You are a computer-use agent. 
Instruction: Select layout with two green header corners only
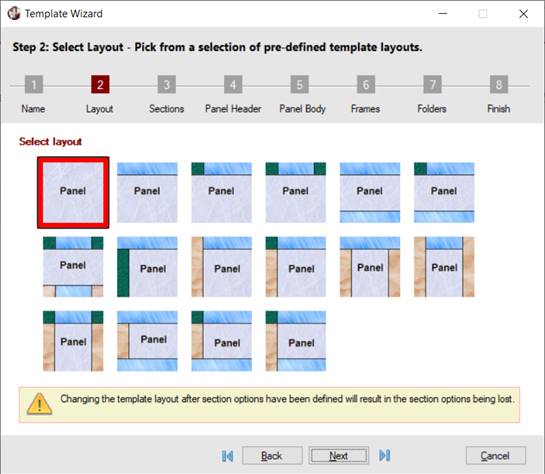click(295, 193)
